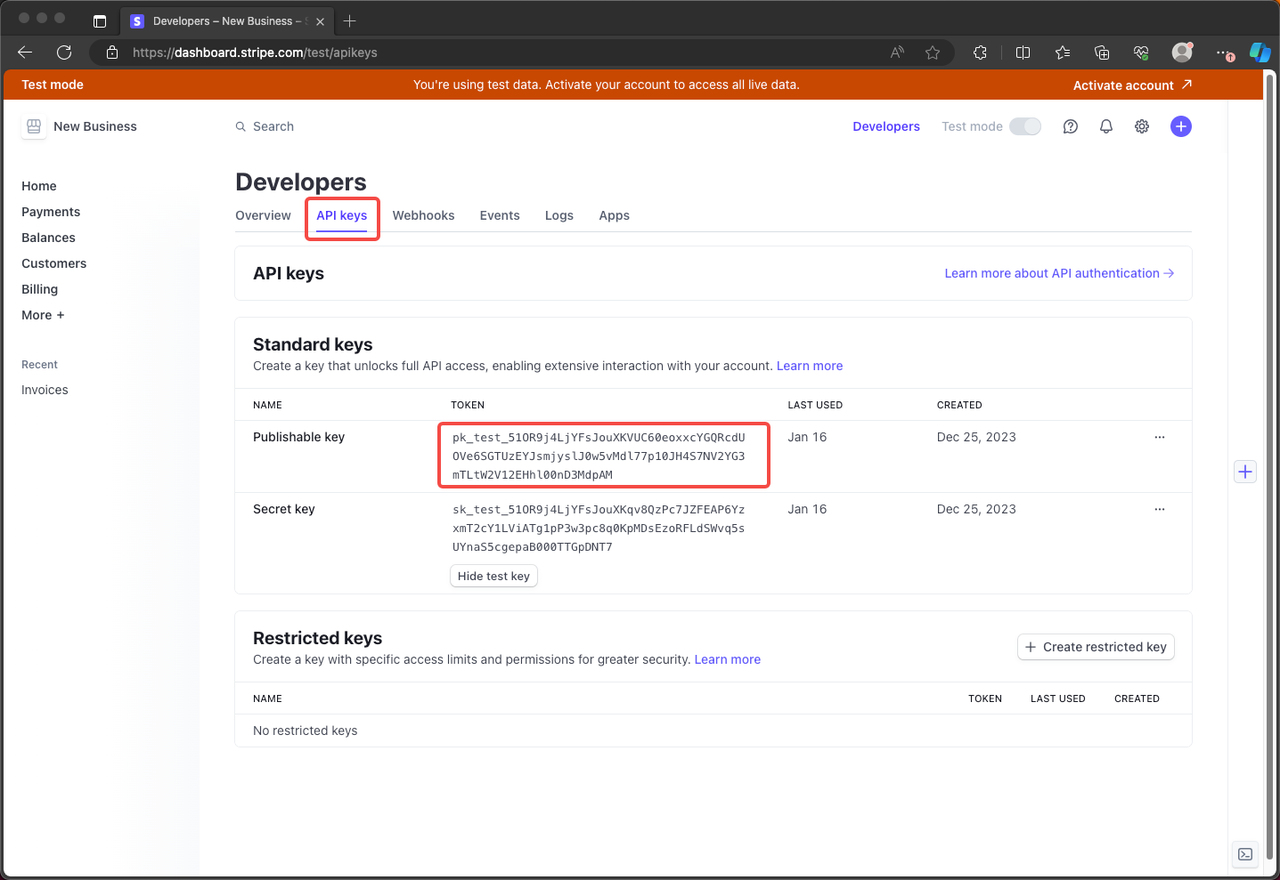Image resolution: width=1280 pixels, height=880 pixels.
Task: Open Customers in sidebar
Action: [x=54, y=264]
